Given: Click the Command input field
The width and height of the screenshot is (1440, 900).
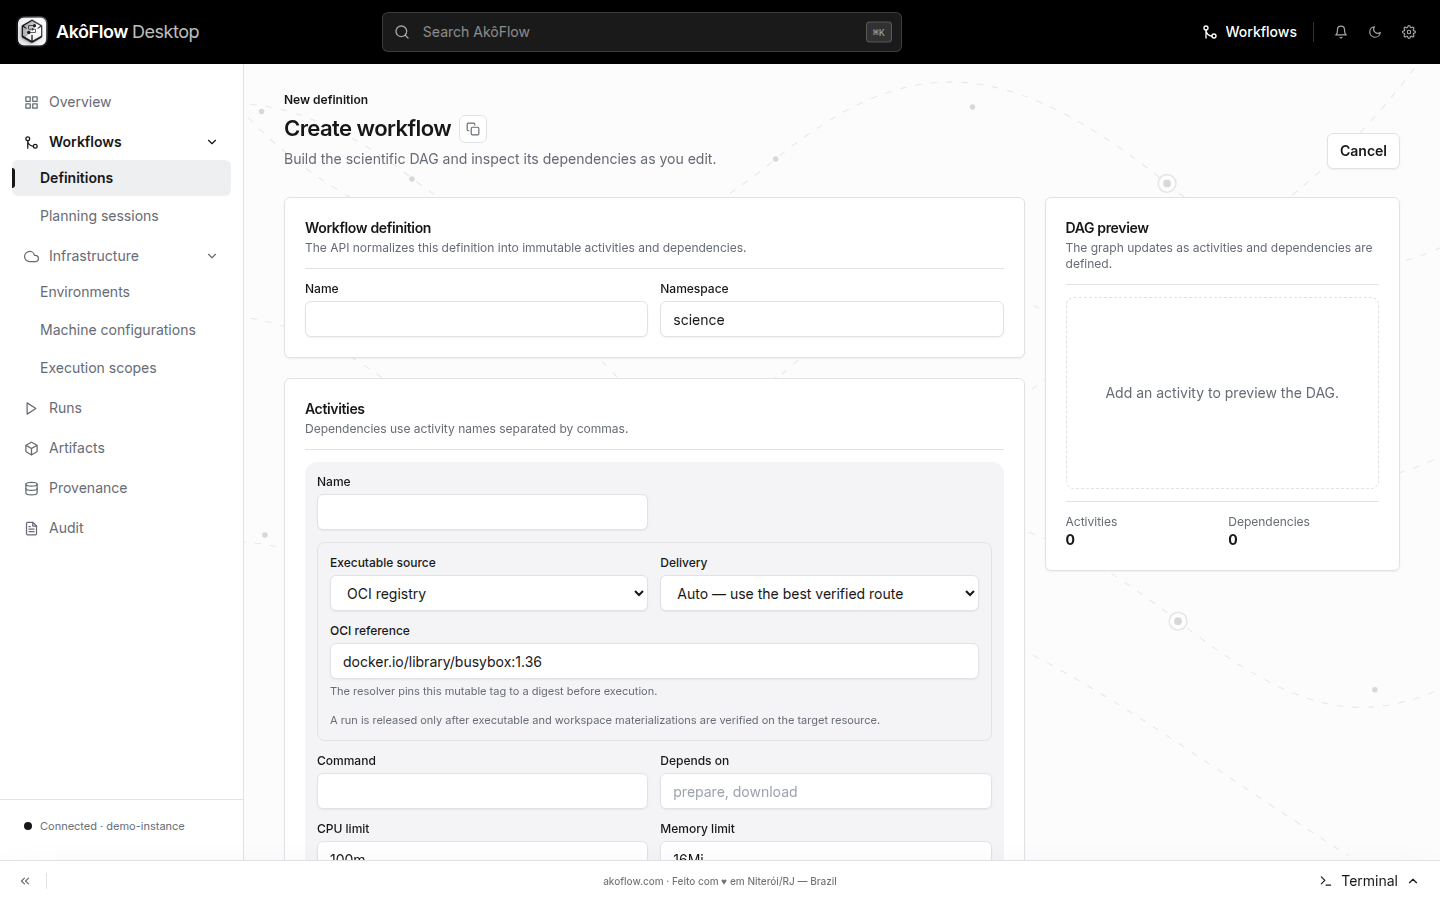Looking at the screenshot, I should point(482,791).
